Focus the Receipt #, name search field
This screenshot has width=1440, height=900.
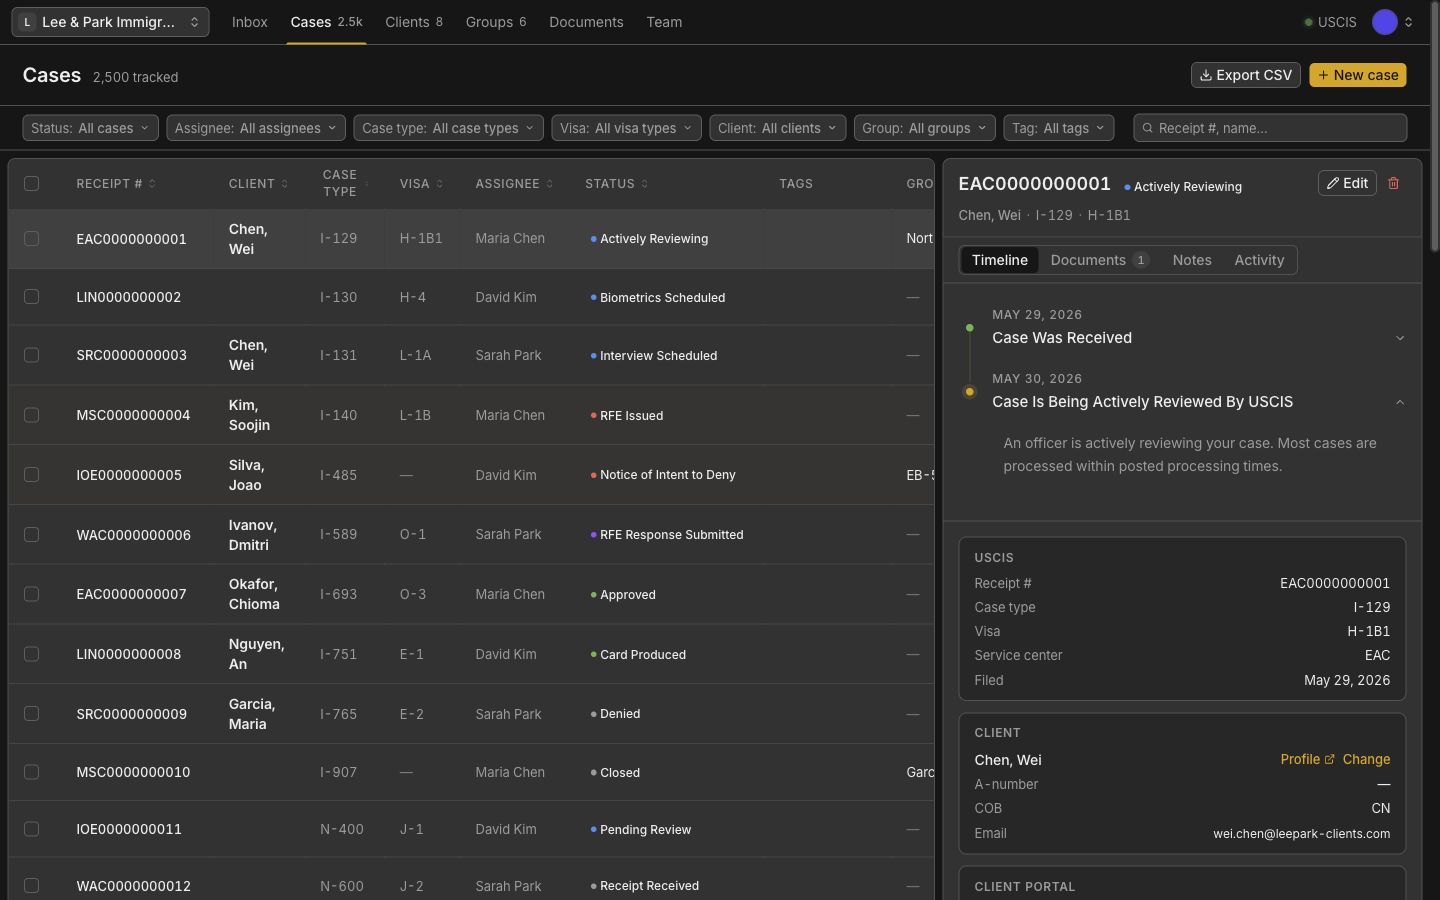(1270, 128)
